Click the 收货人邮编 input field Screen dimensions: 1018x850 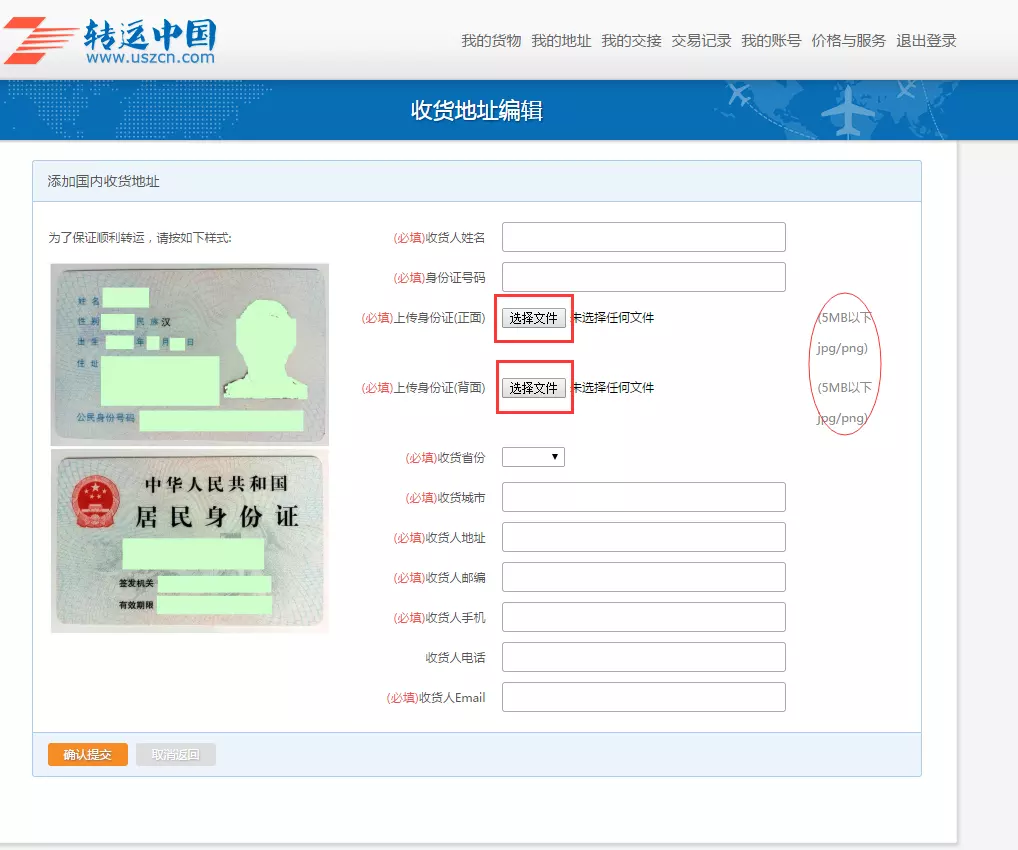pyautogui.click(x=643, y=577)
